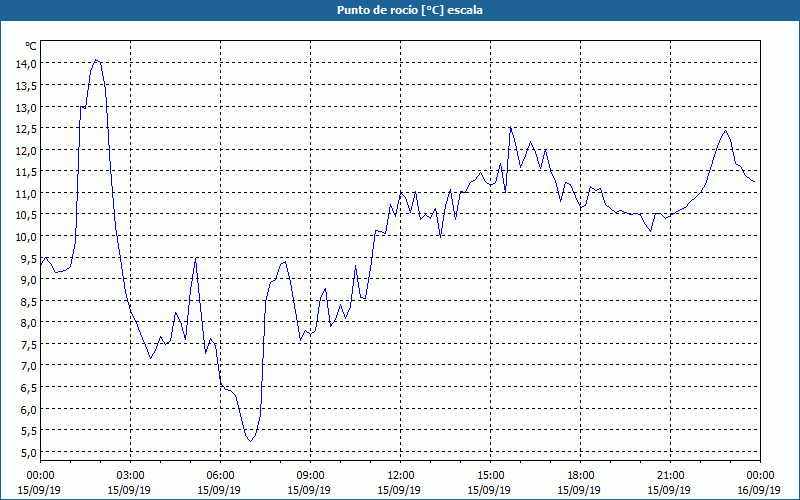This screenshot has width=800, height=500.
Task: Pick the 6,5 vertical axis value
Action: pyautogui.click(x=29, y=388)
